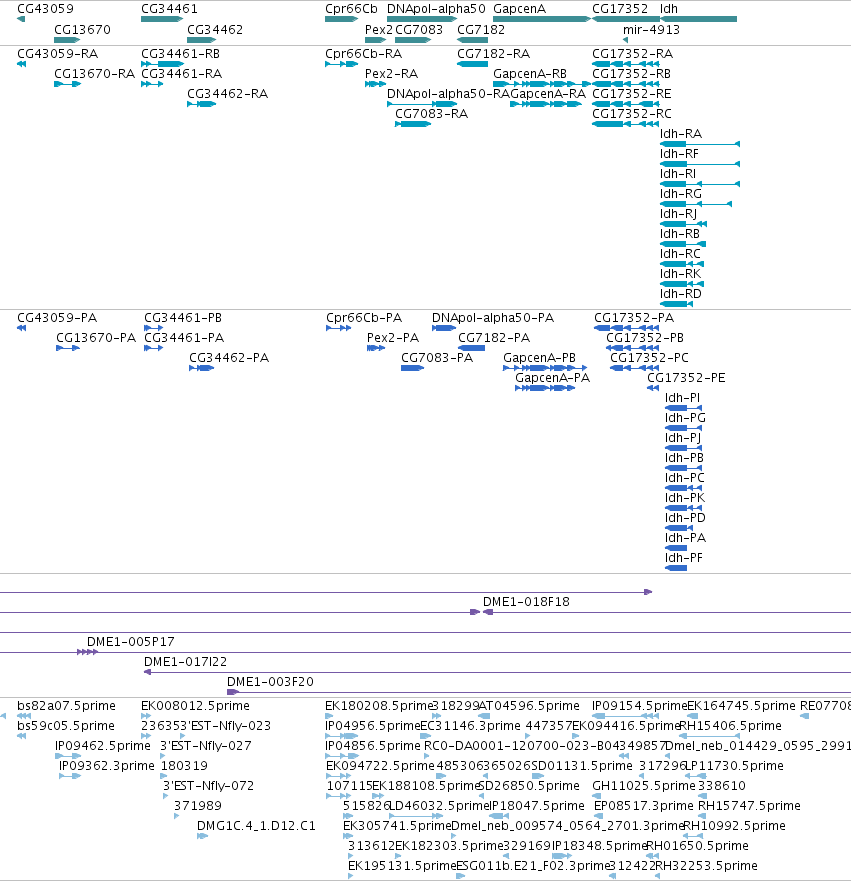
Task: Click protein GapcenA-PB
Action: coord(539,358)
